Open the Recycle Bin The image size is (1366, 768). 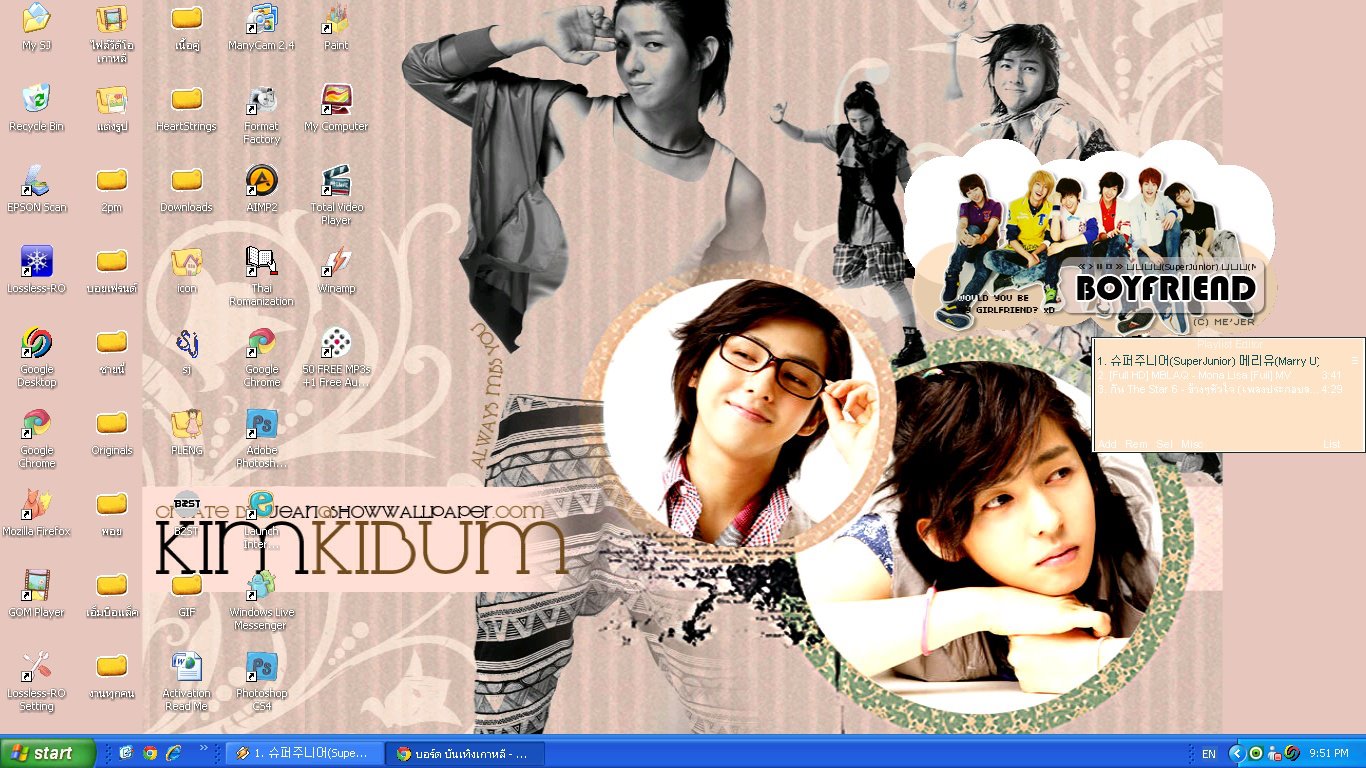(x=37, y=108)
